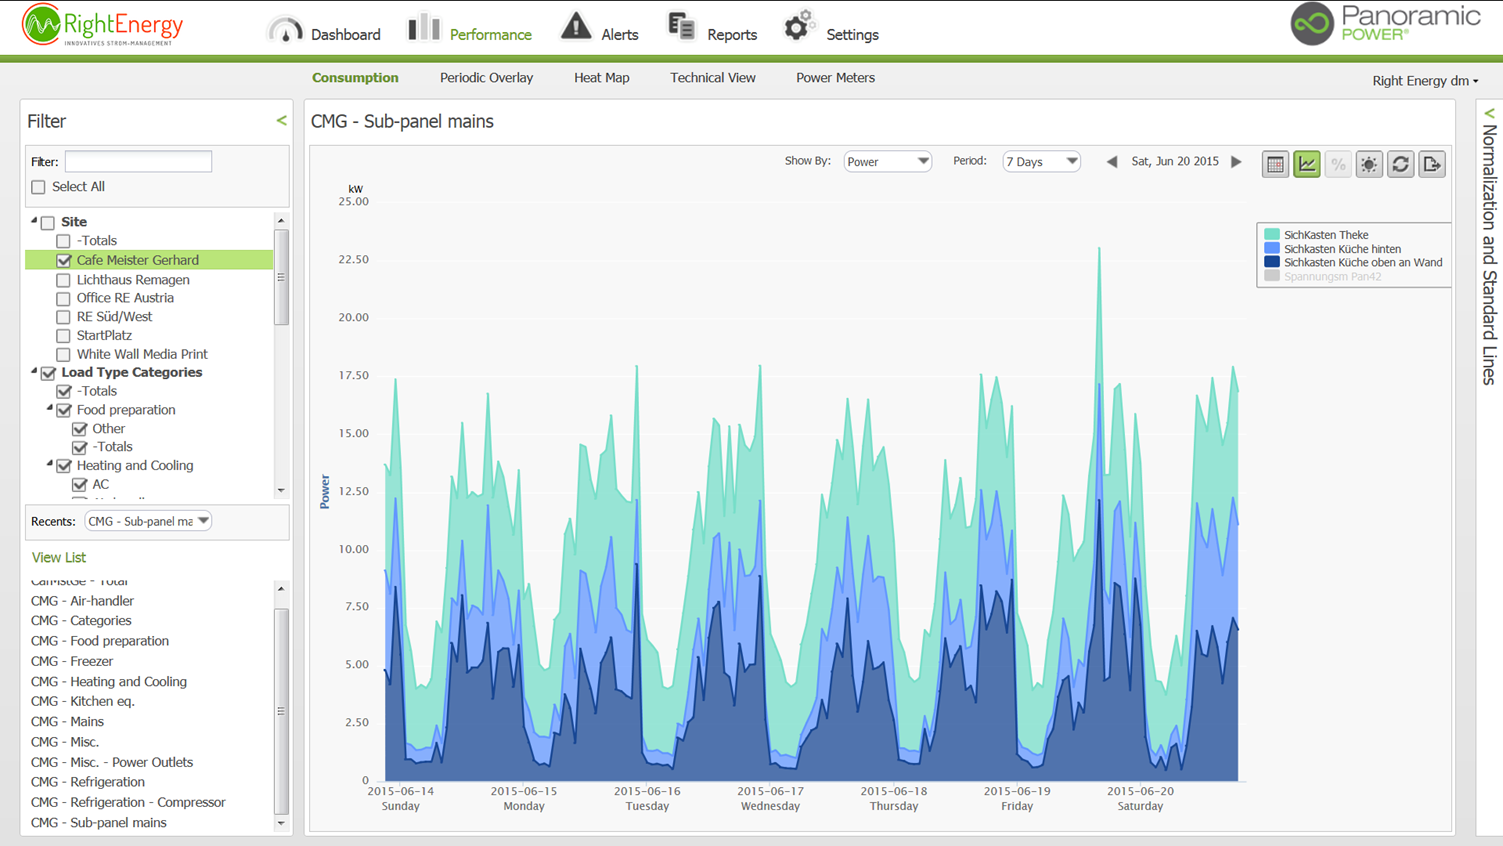This screenshot has width=1503, height=846.
Task: Enable the Lichthaus Remagen checkbox
Action: click(64, 280)
